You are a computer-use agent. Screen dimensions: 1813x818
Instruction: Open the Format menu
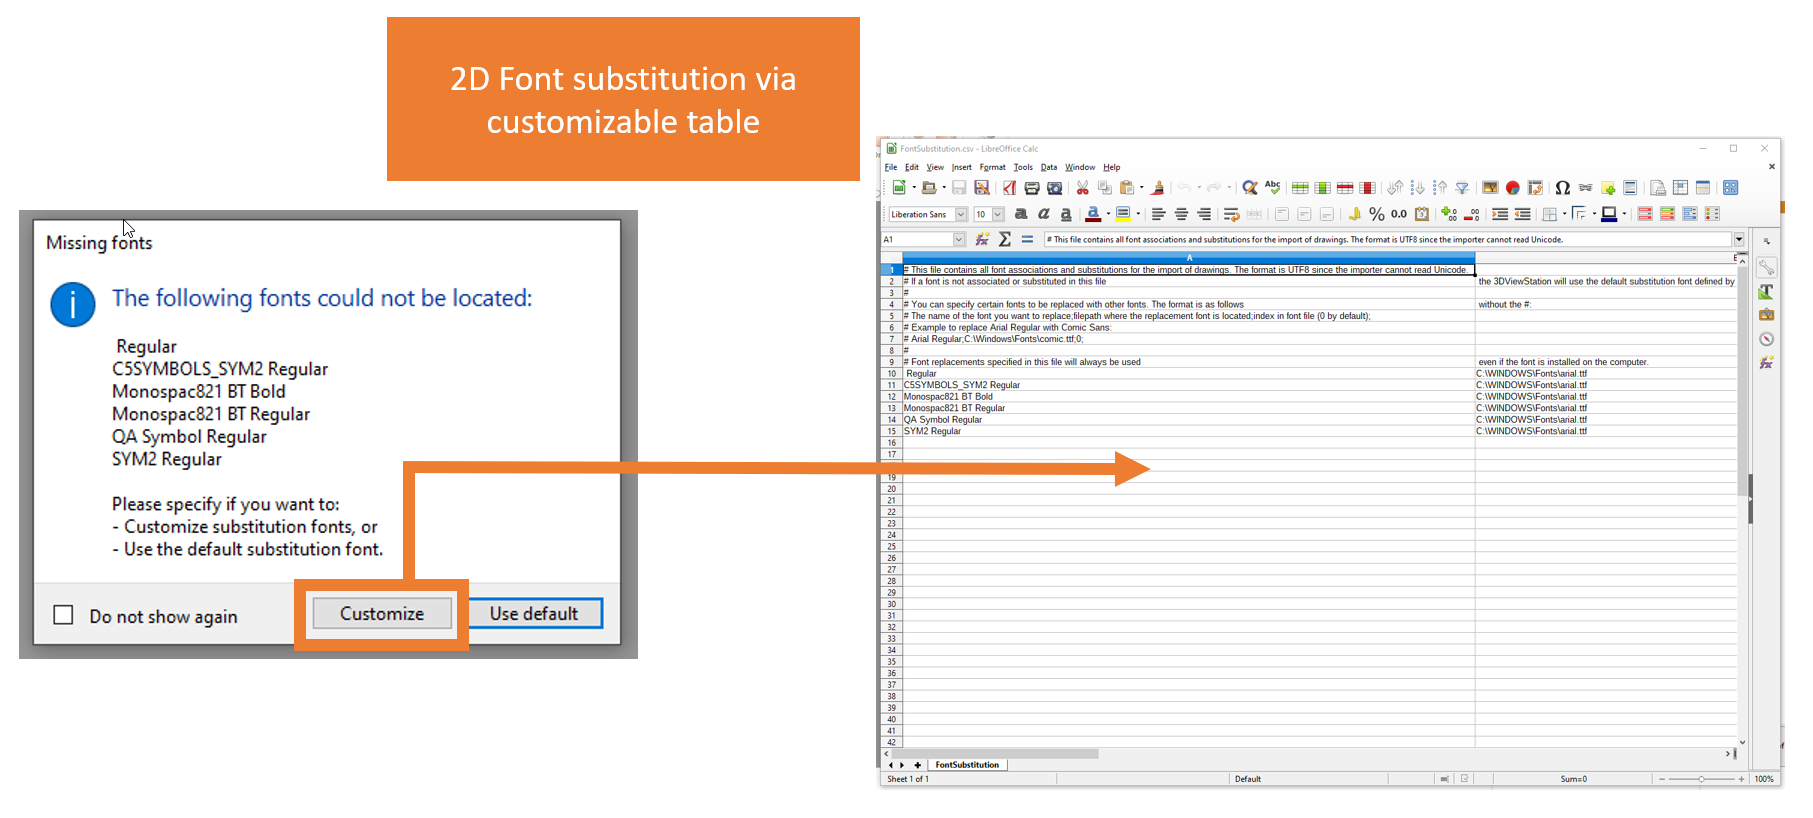point(992,168)
